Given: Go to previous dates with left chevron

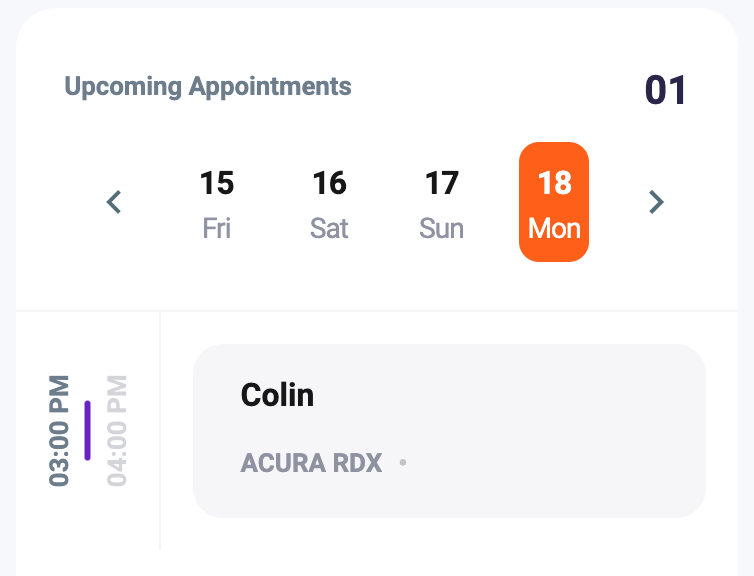Looking at the screenshot, I should [114, 203].
